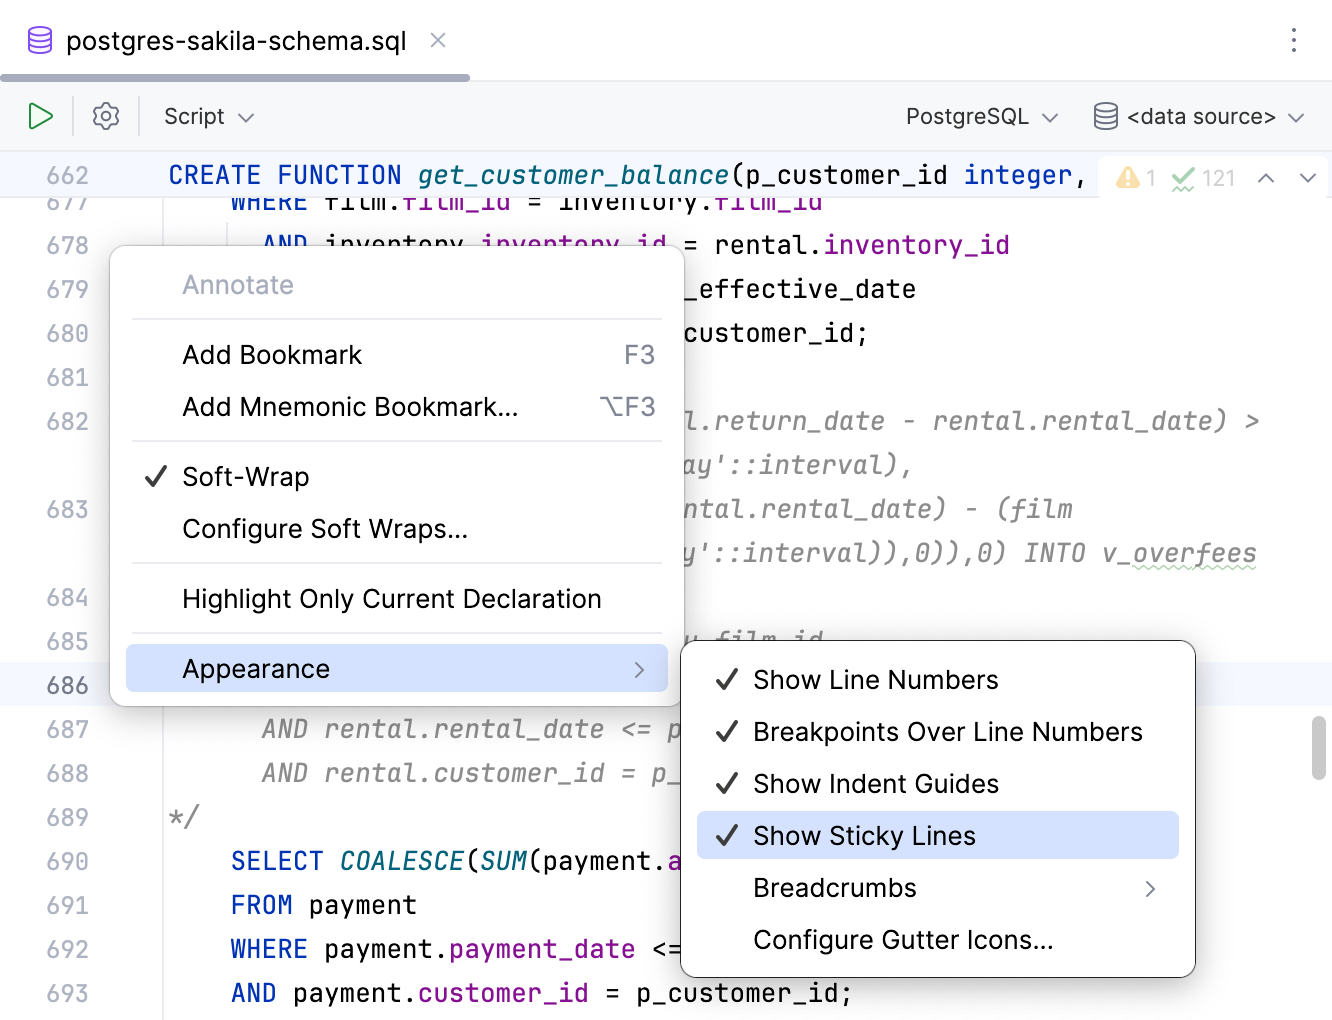Jump to previous highlighted problem with up arrow
Screen dimensions: 1332x1020
(1266, 178)
